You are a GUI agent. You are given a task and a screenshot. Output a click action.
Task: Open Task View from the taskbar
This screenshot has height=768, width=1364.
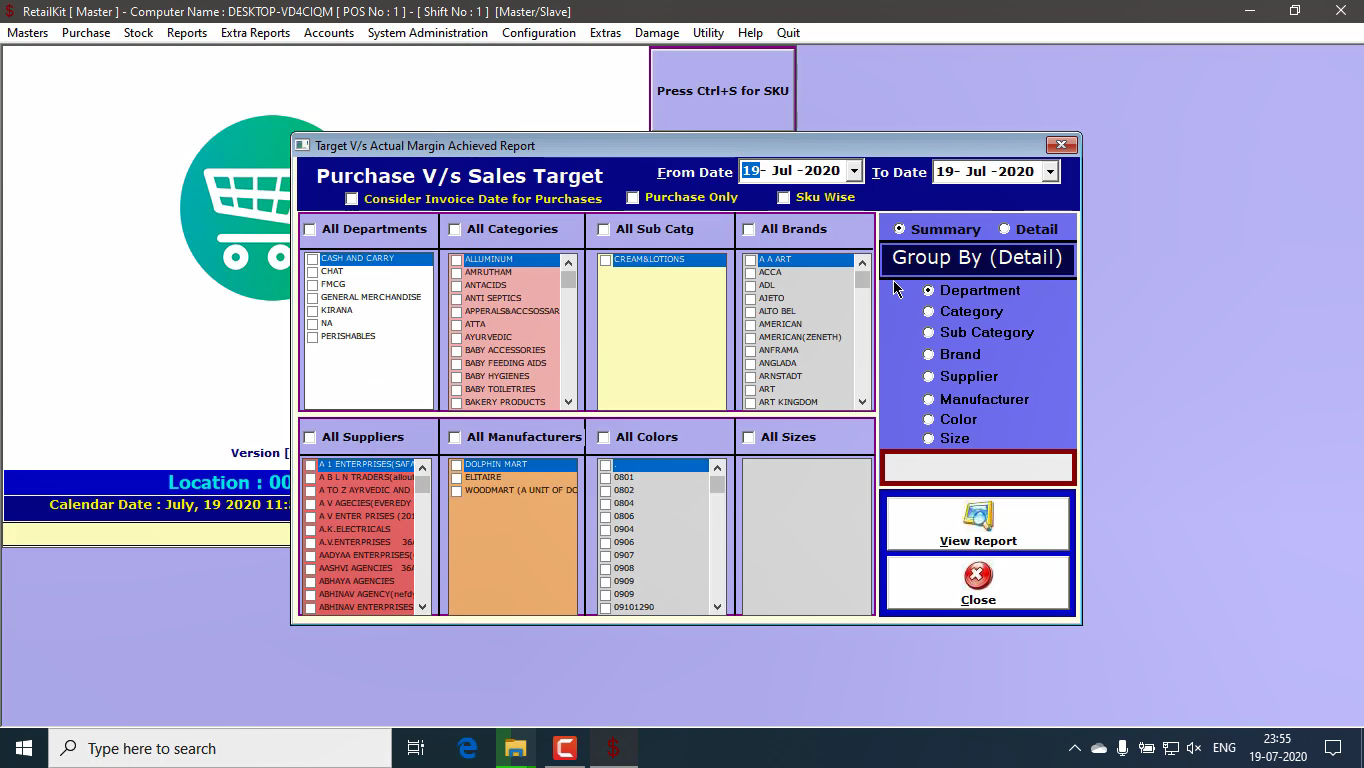click(x=416, y=748)
